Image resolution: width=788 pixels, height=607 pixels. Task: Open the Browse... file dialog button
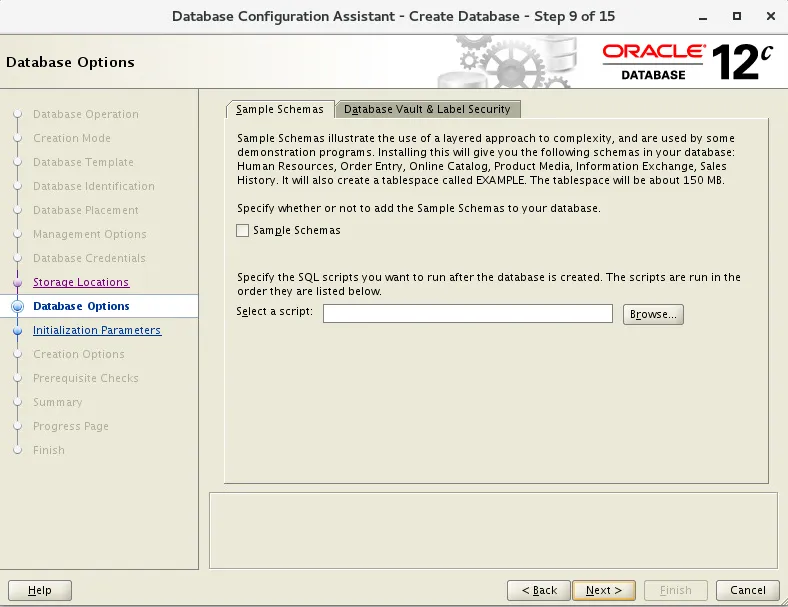click(x=653, y=314)
